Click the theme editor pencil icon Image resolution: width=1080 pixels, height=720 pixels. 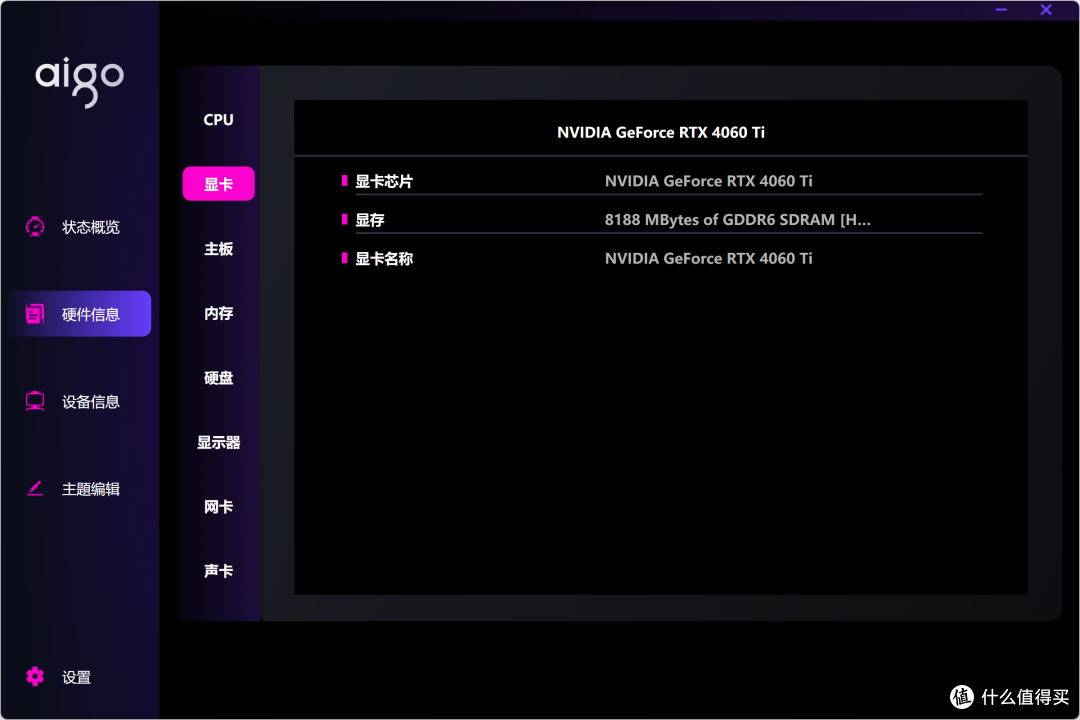pyautogui.click(x=35, y=489)
